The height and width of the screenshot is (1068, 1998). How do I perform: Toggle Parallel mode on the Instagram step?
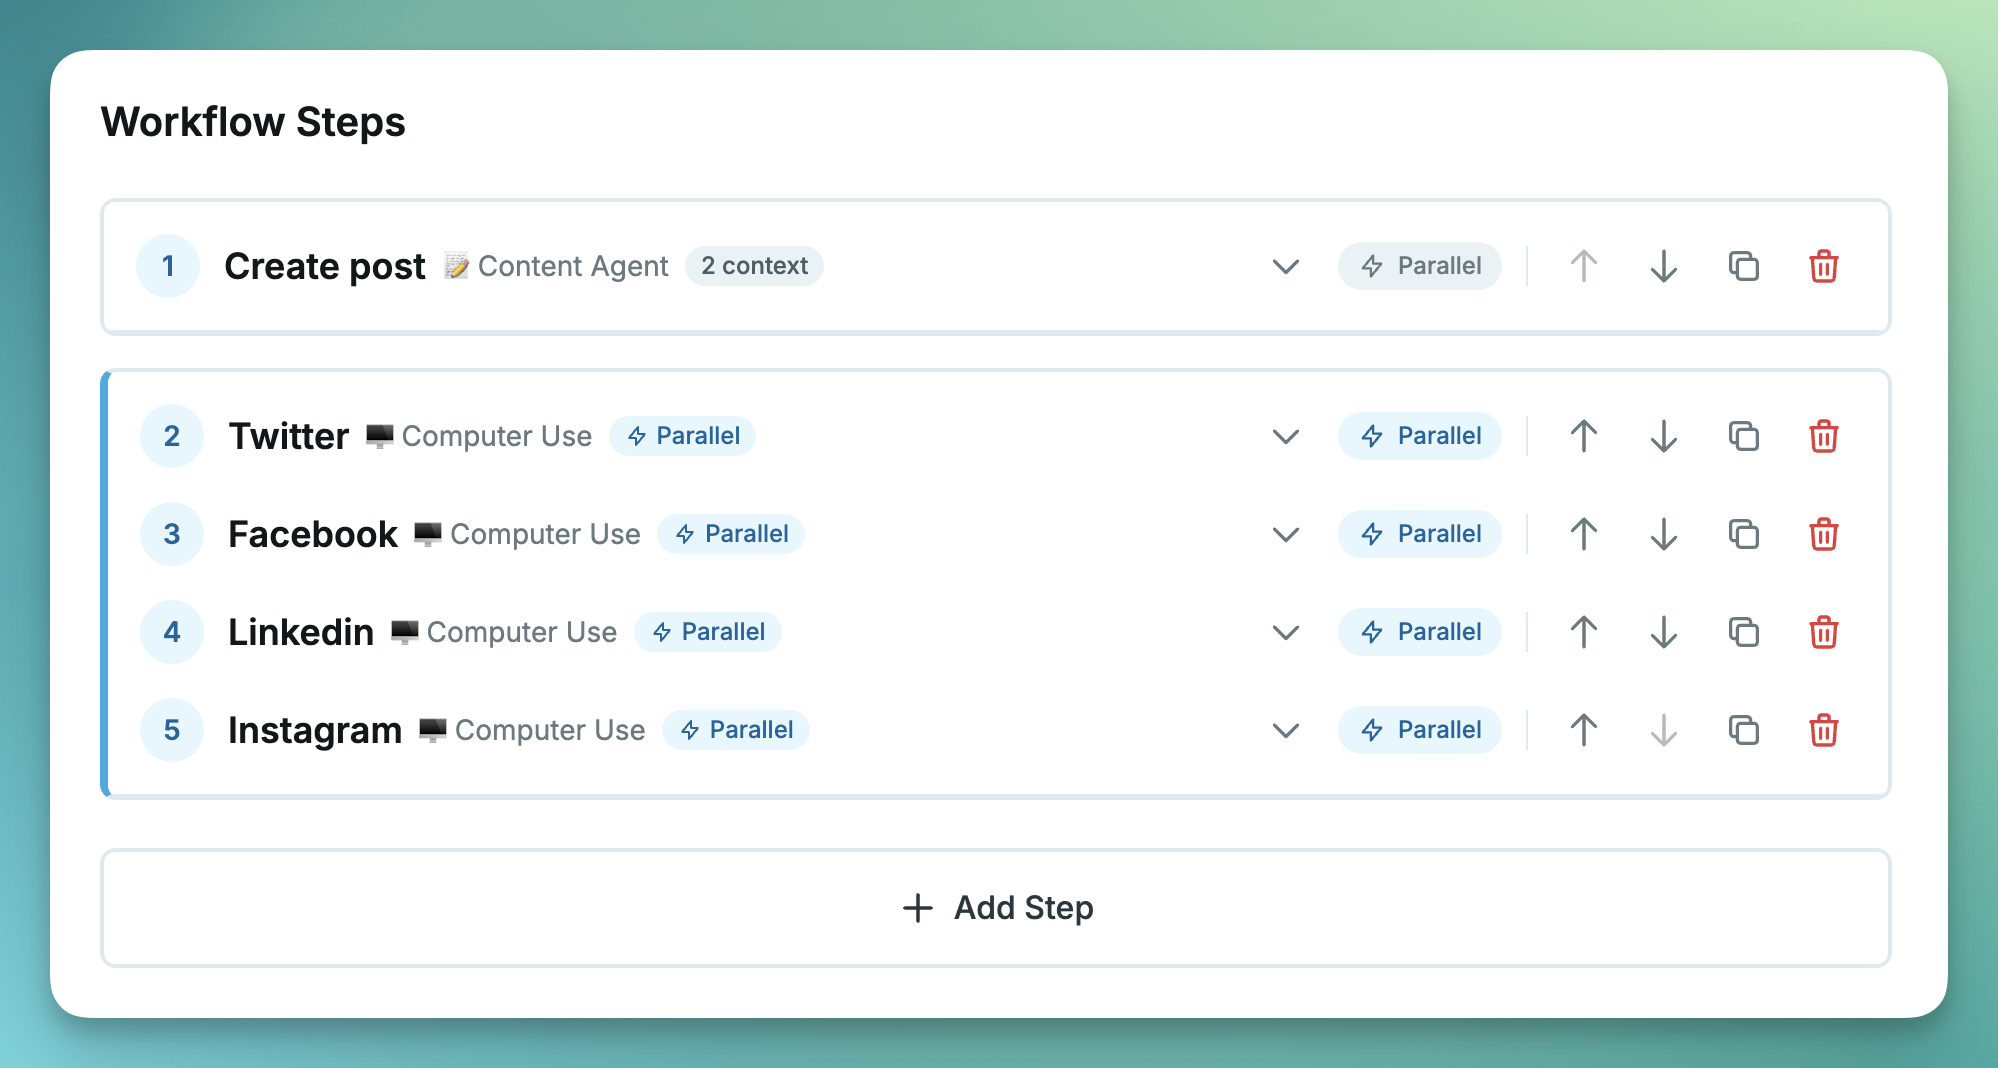(1420, 730)
